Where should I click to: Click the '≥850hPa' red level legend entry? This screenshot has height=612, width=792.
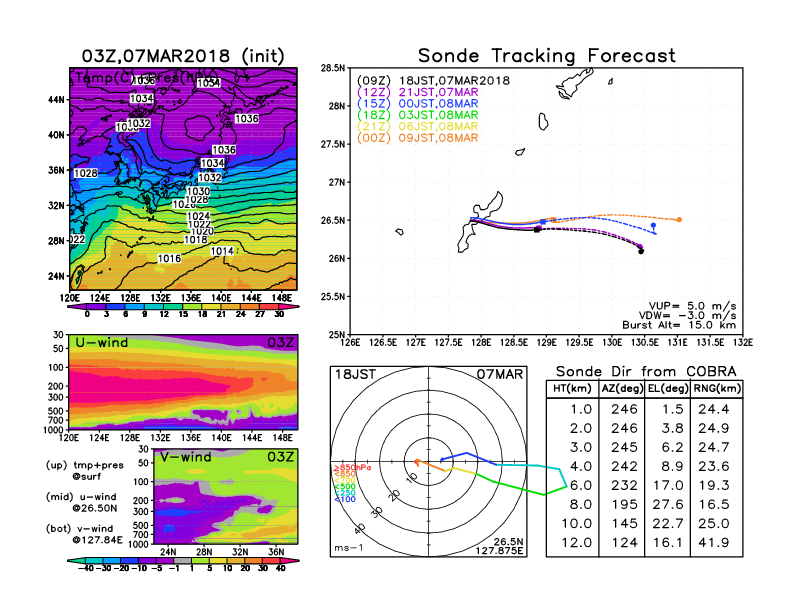(x=352, y=468)
